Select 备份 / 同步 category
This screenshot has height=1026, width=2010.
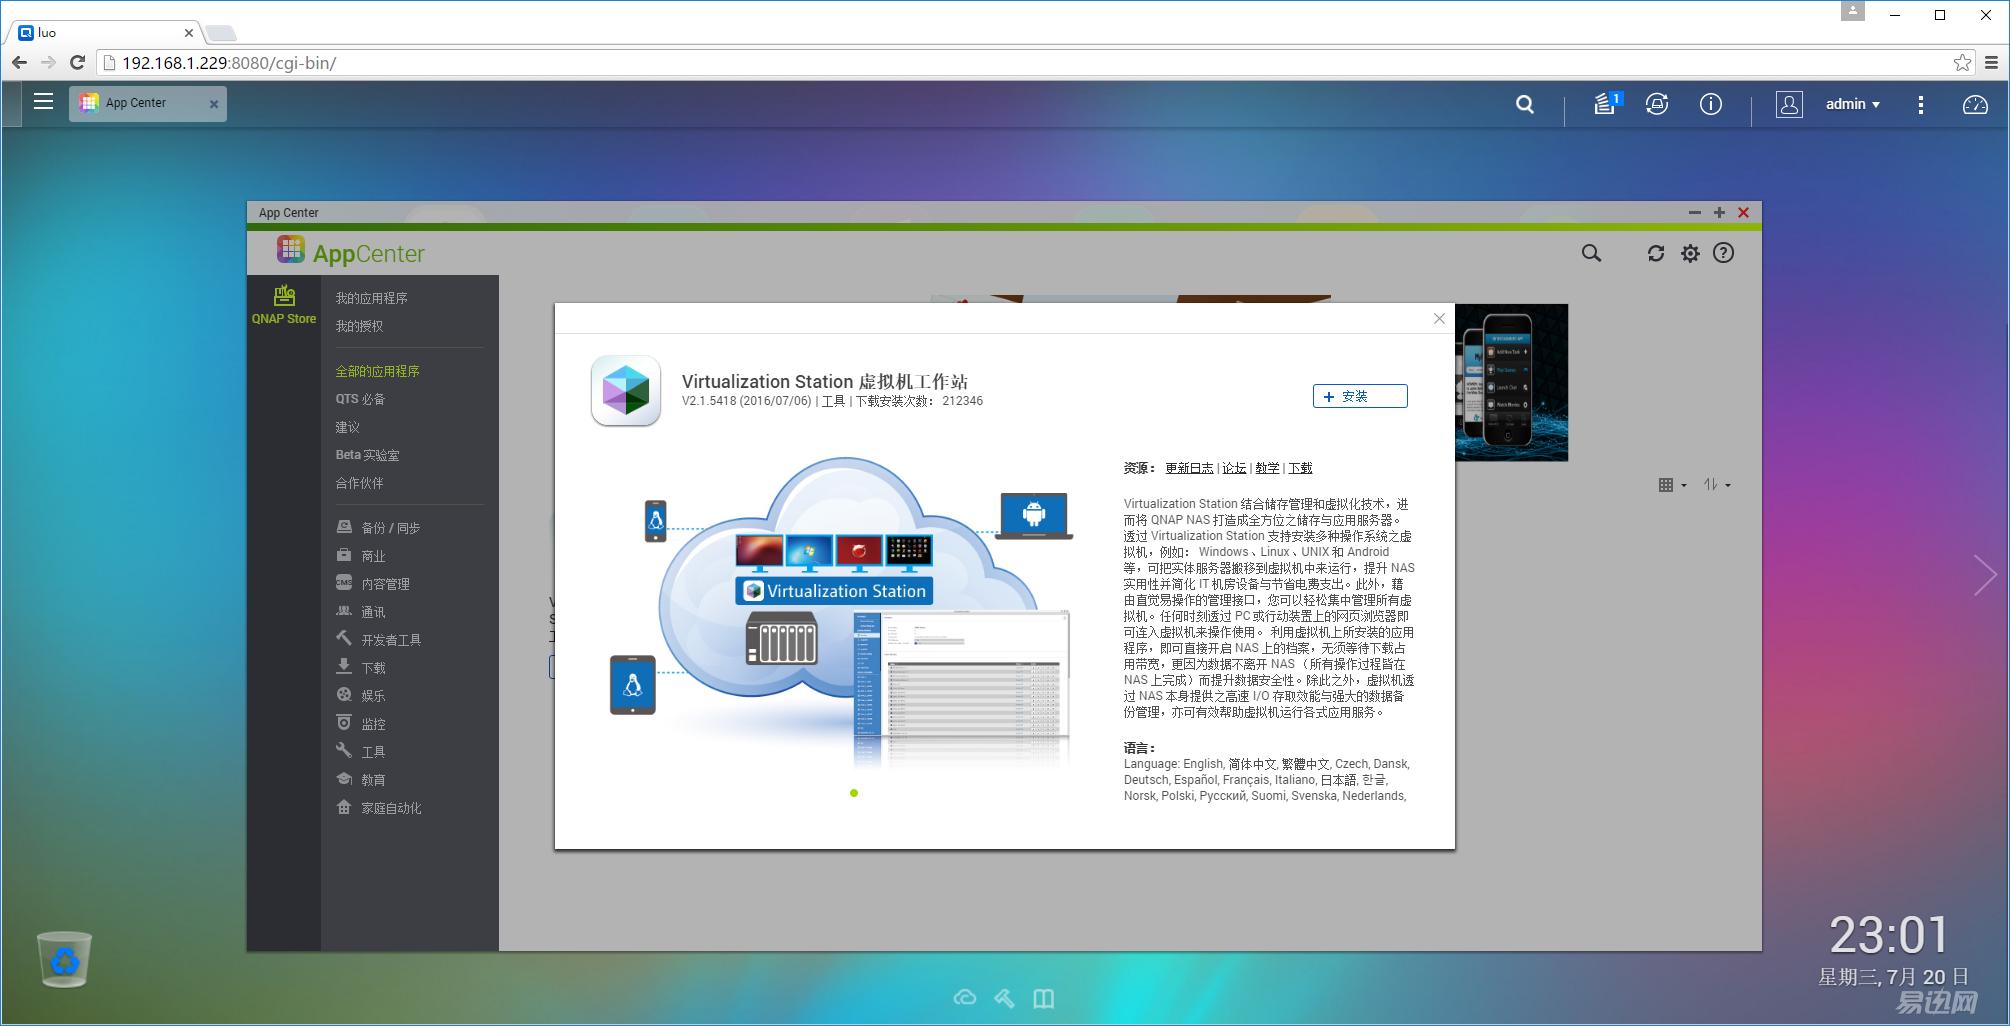[x=378, y=528]
